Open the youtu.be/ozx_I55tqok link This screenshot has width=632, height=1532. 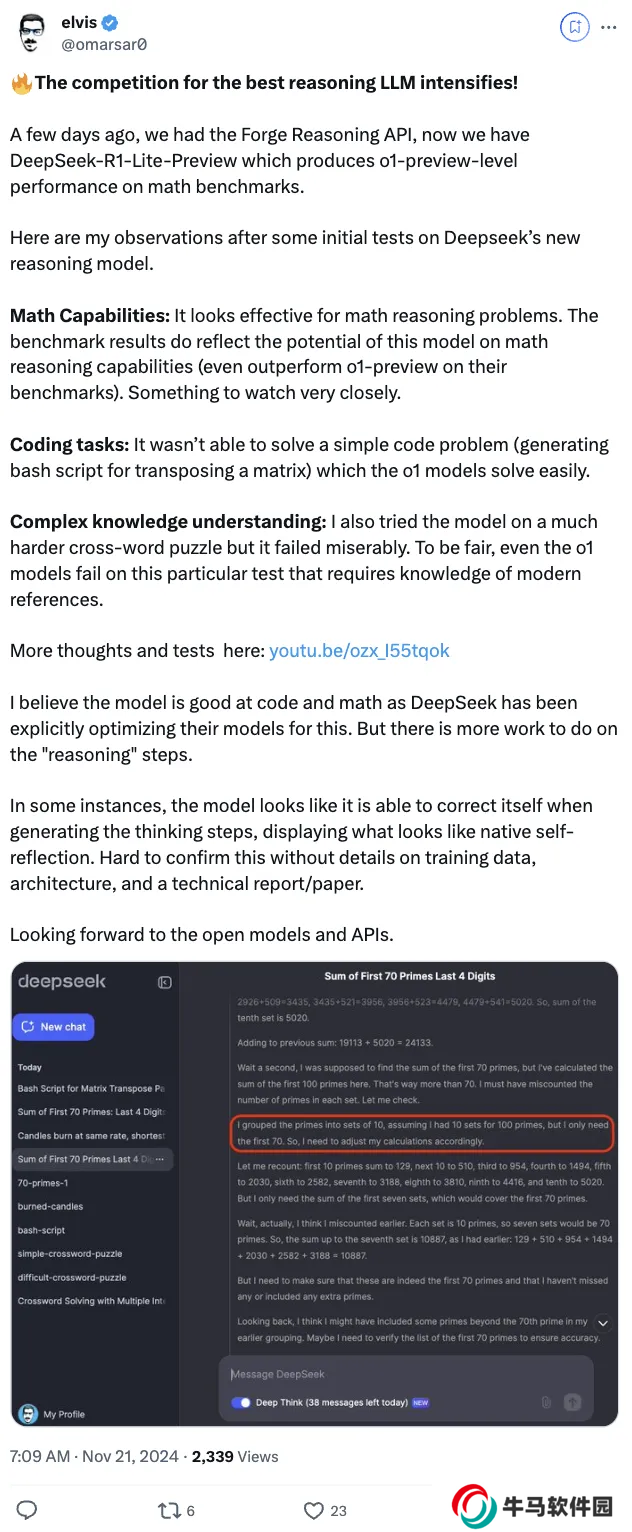(x=359, y=650)
